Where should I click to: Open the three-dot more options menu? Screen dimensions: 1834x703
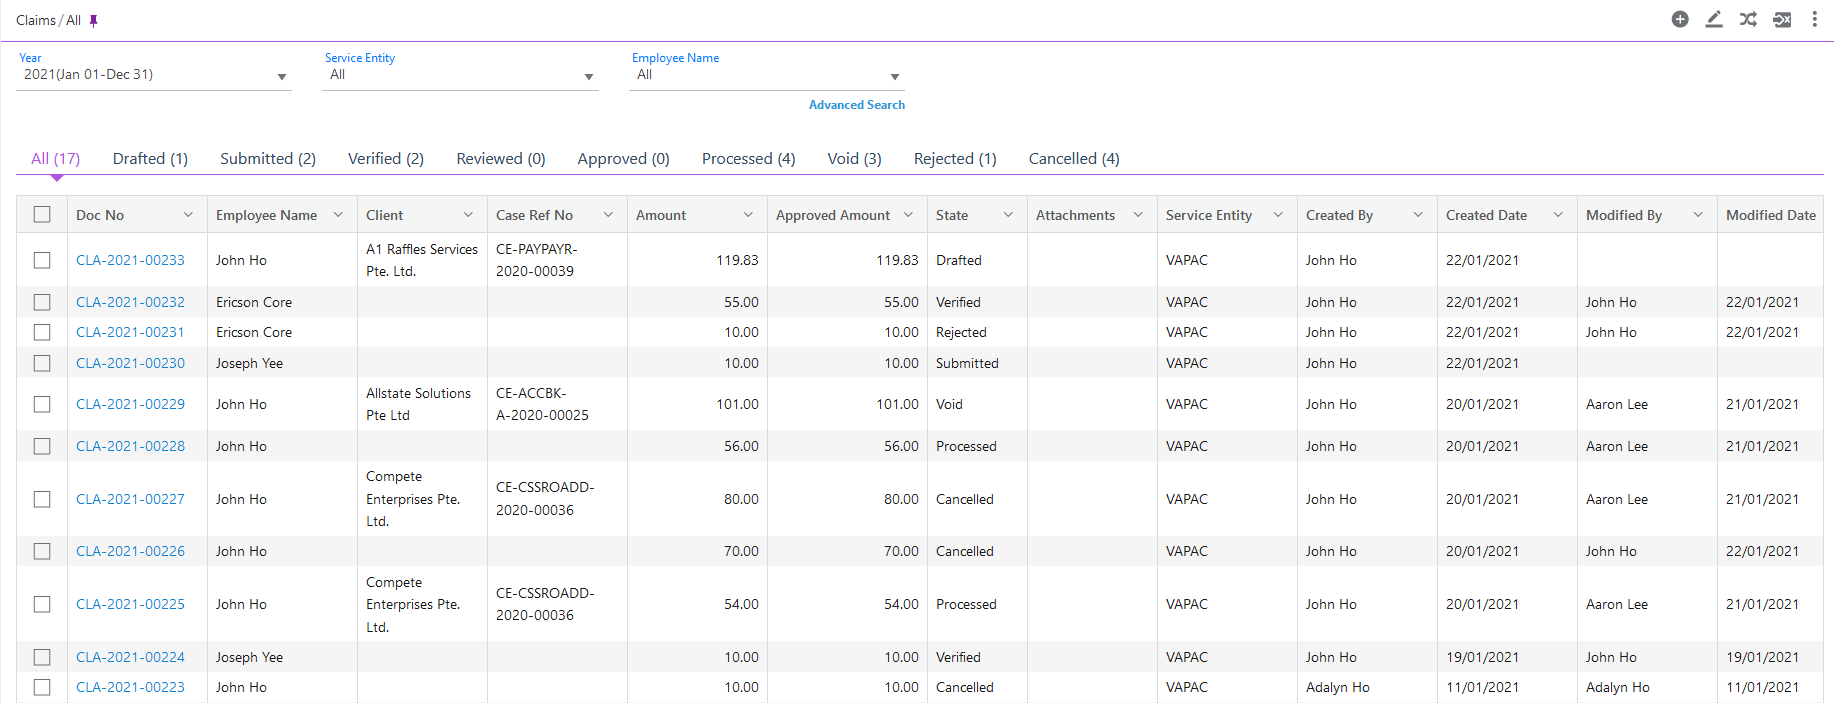coord(1814,19)
